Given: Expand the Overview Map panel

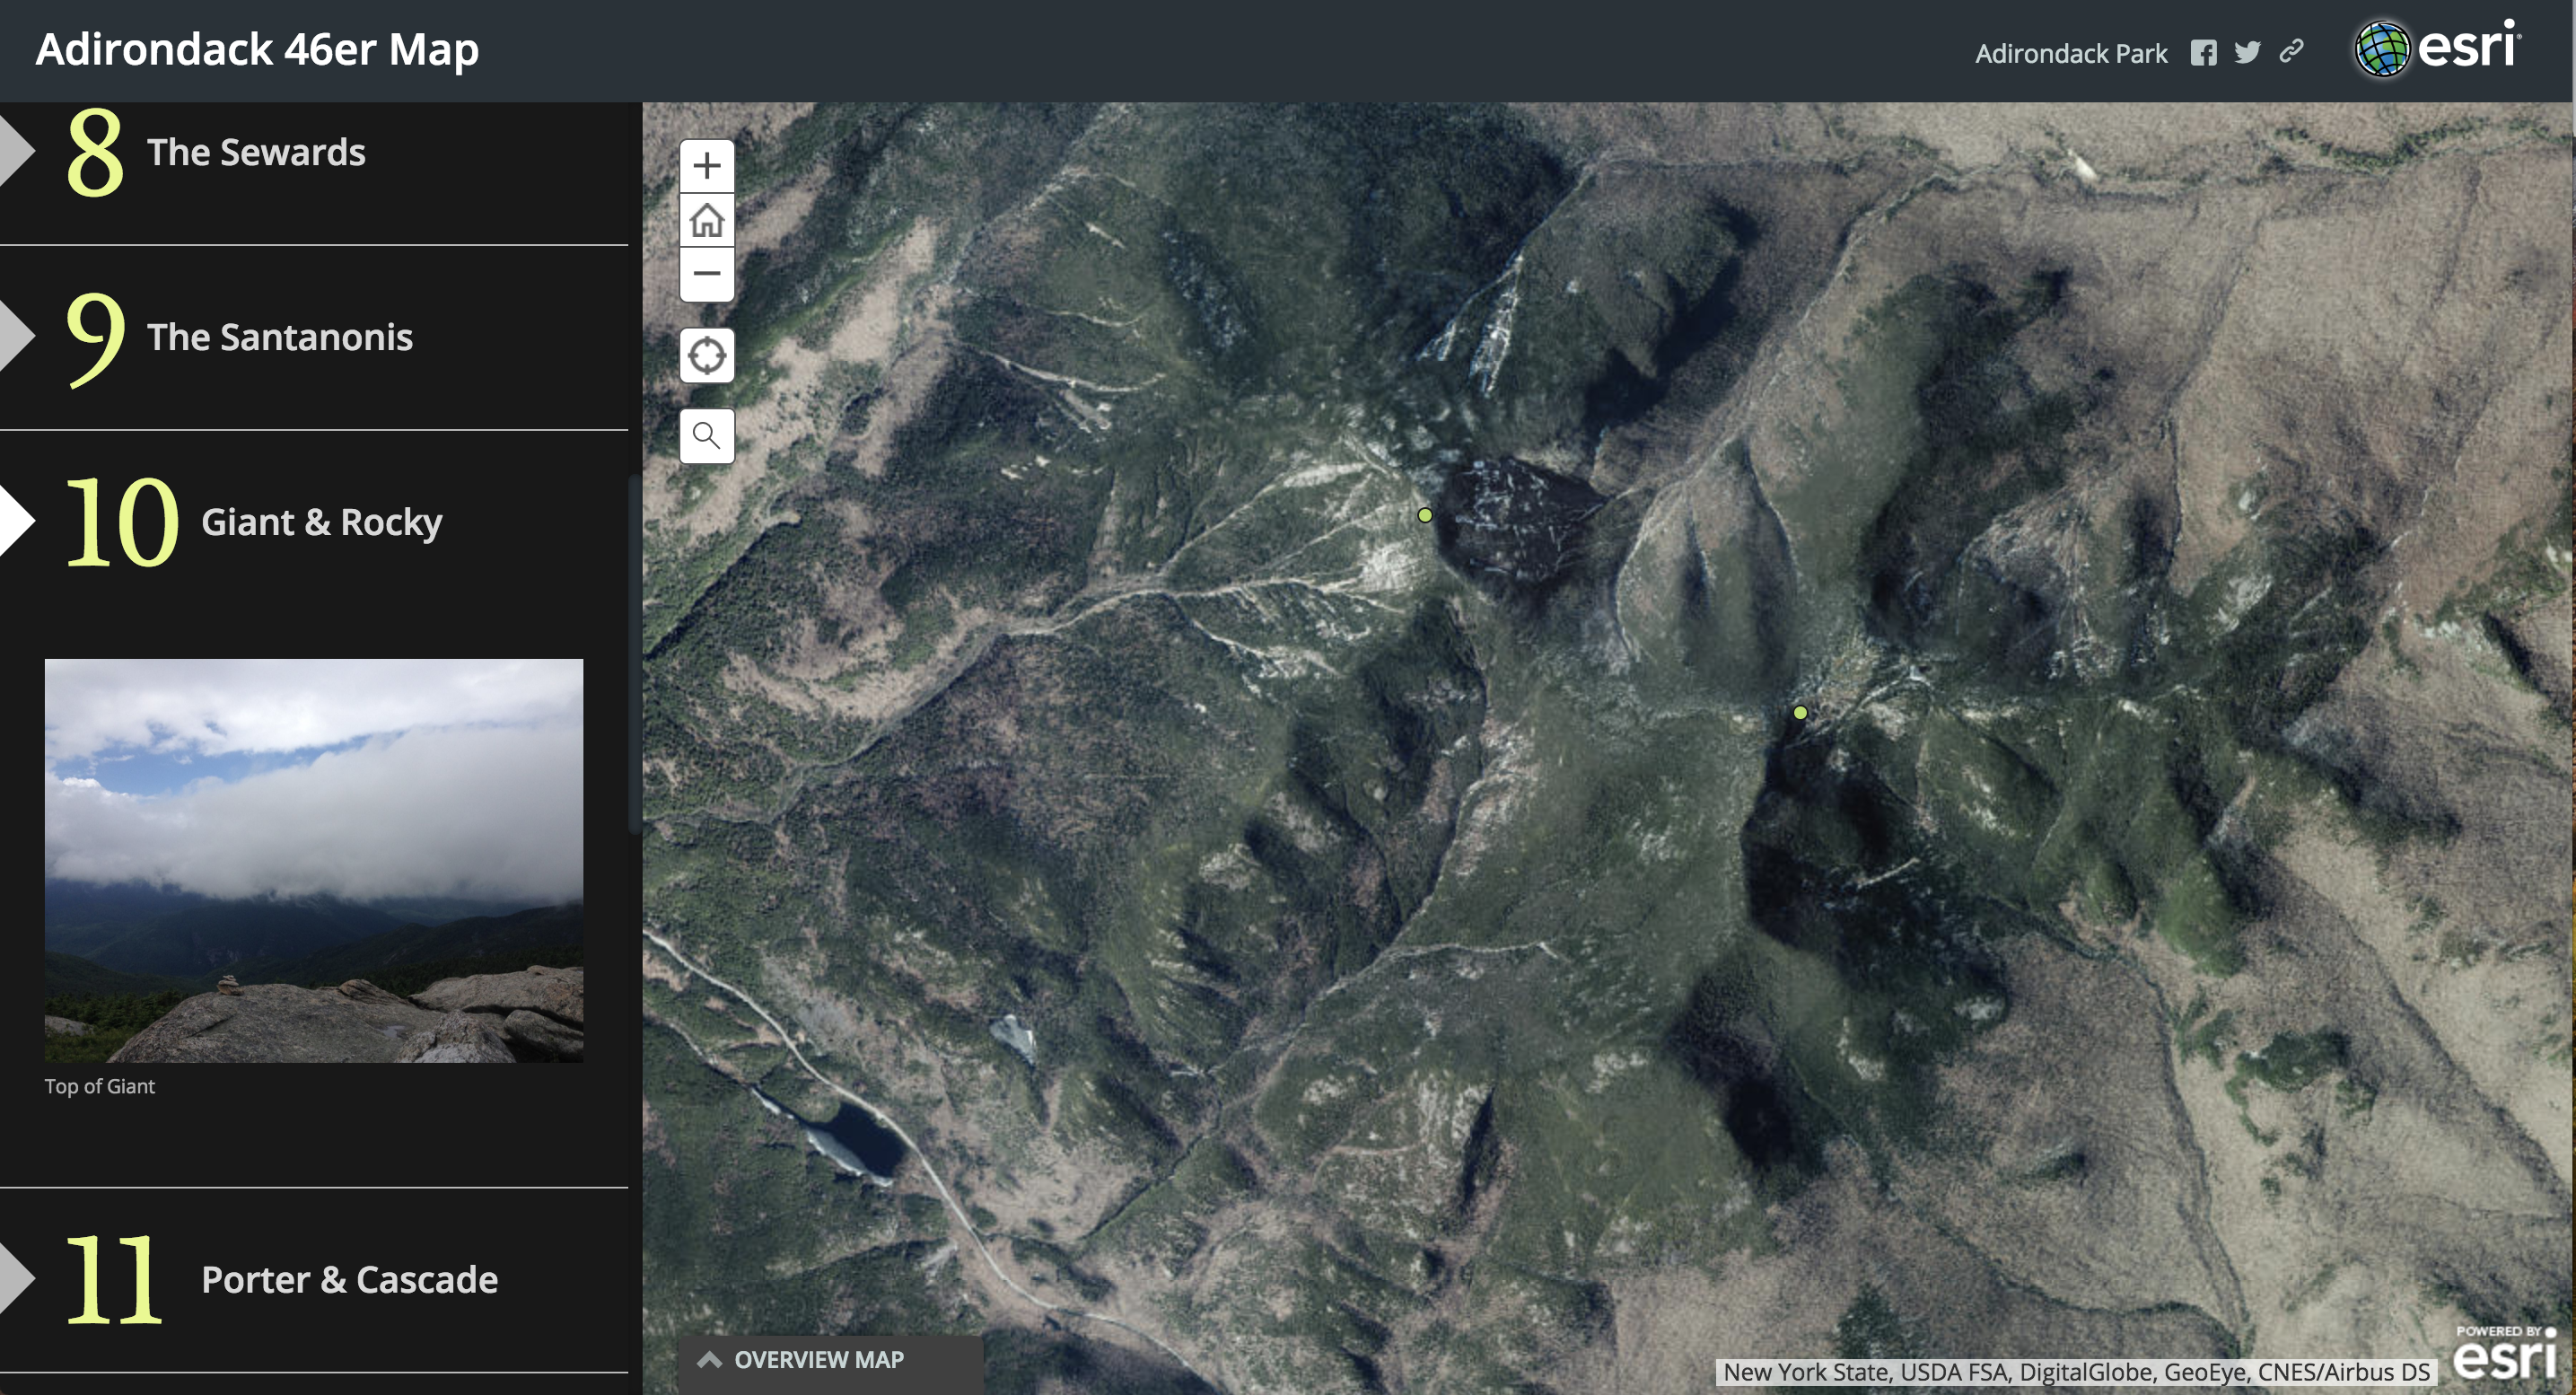Looking at the screenshot, I should pyautogui.click(x=817, y=1360).
